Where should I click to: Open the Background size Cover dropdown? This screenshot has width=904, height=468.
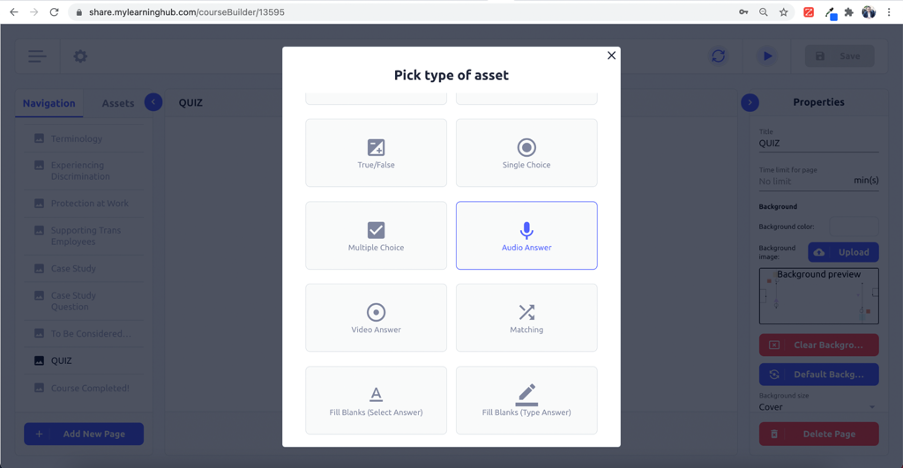point(819,407)
